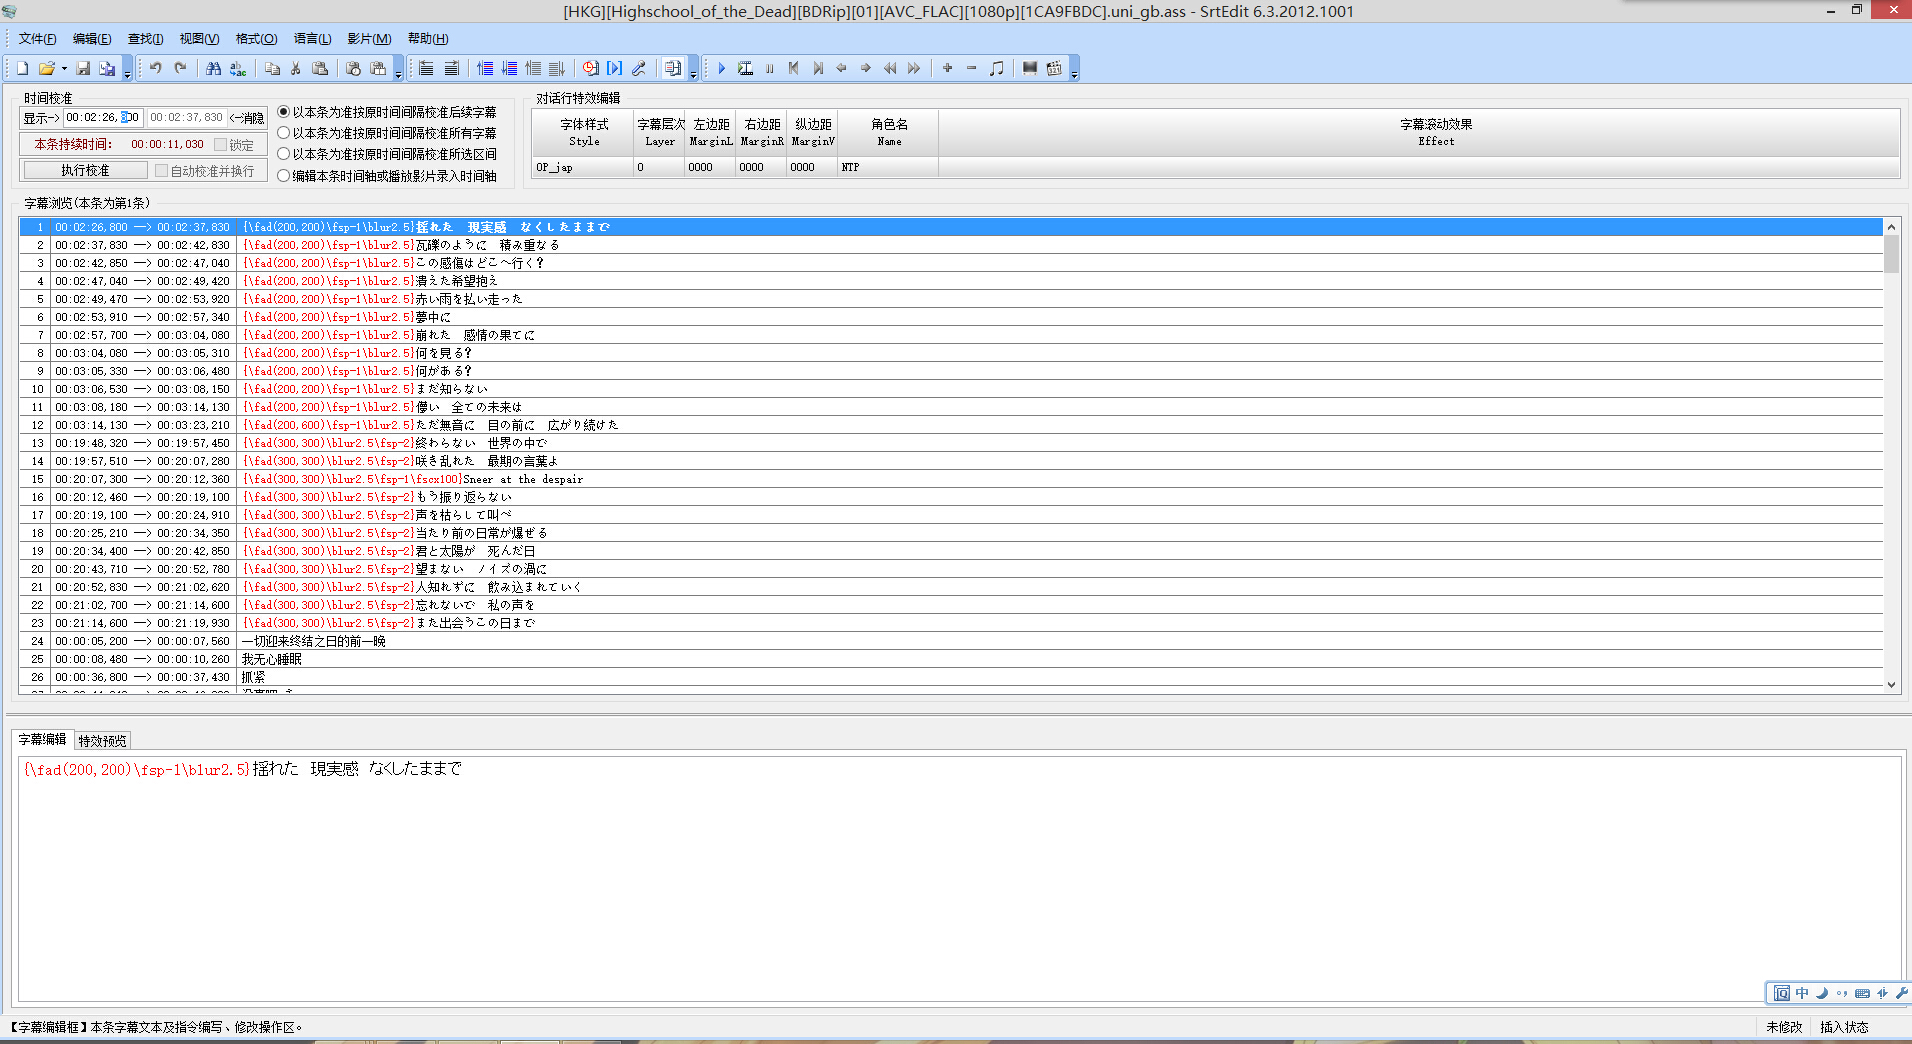Jump to previous mark in video
This screenshot has height=1044, width=1912.
click(x=793, y=68)
